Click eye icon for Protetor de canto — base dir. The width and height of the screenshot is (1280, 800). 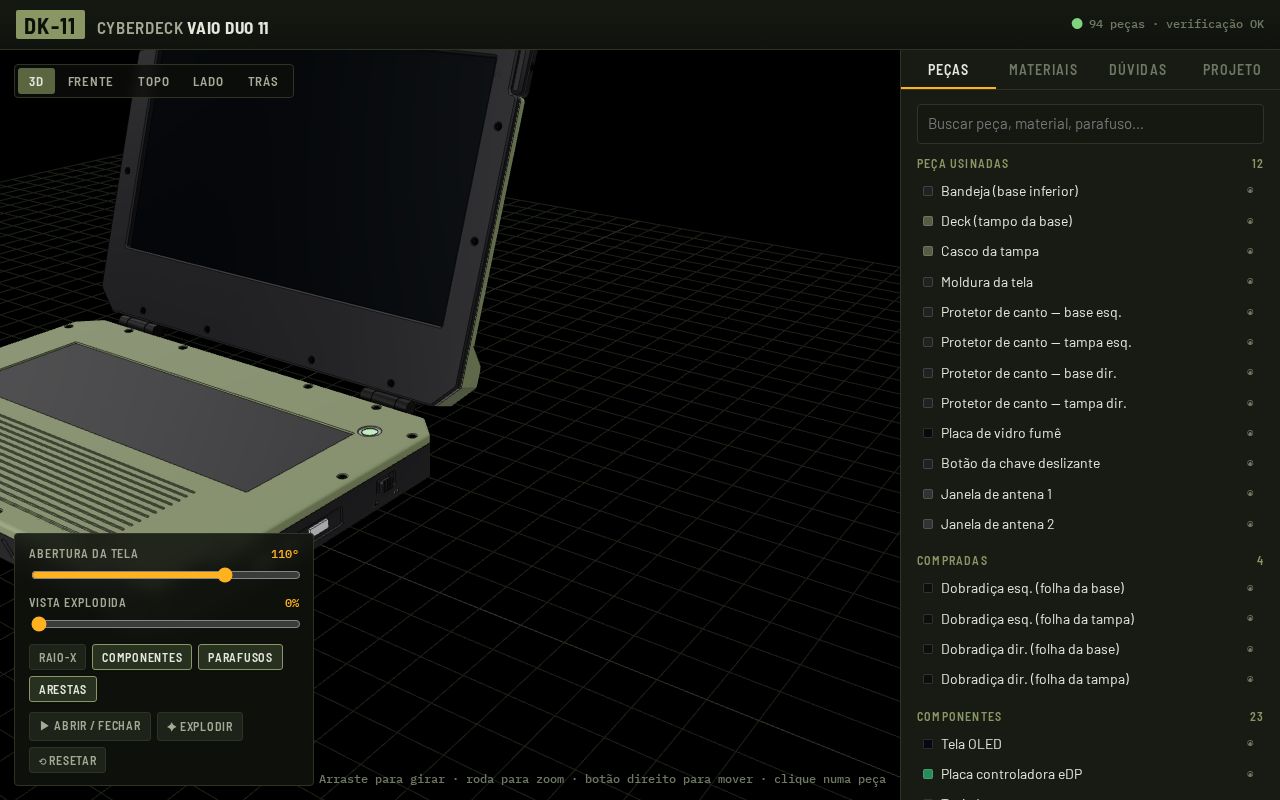click(x=1250, y=373)
